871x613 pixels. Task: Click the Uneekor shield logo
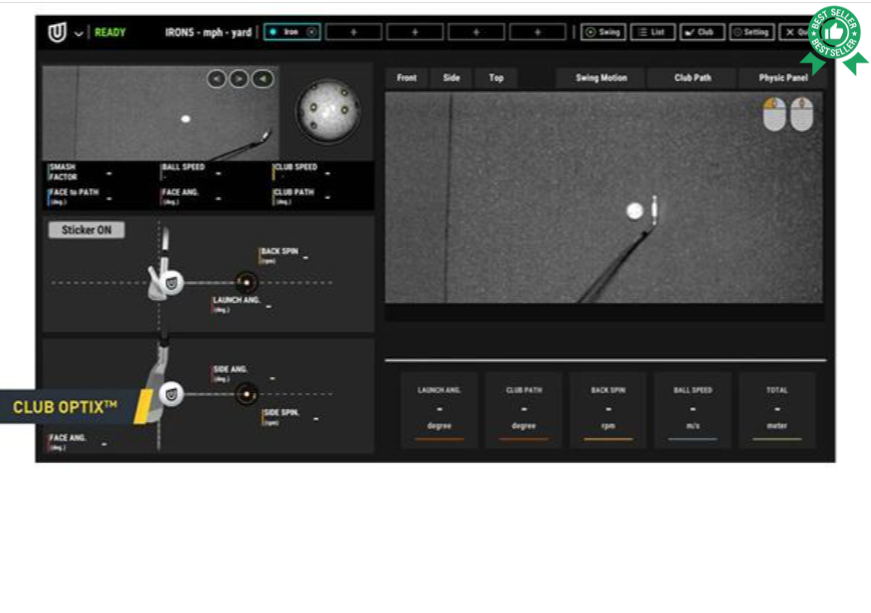[x=57, y=33]
